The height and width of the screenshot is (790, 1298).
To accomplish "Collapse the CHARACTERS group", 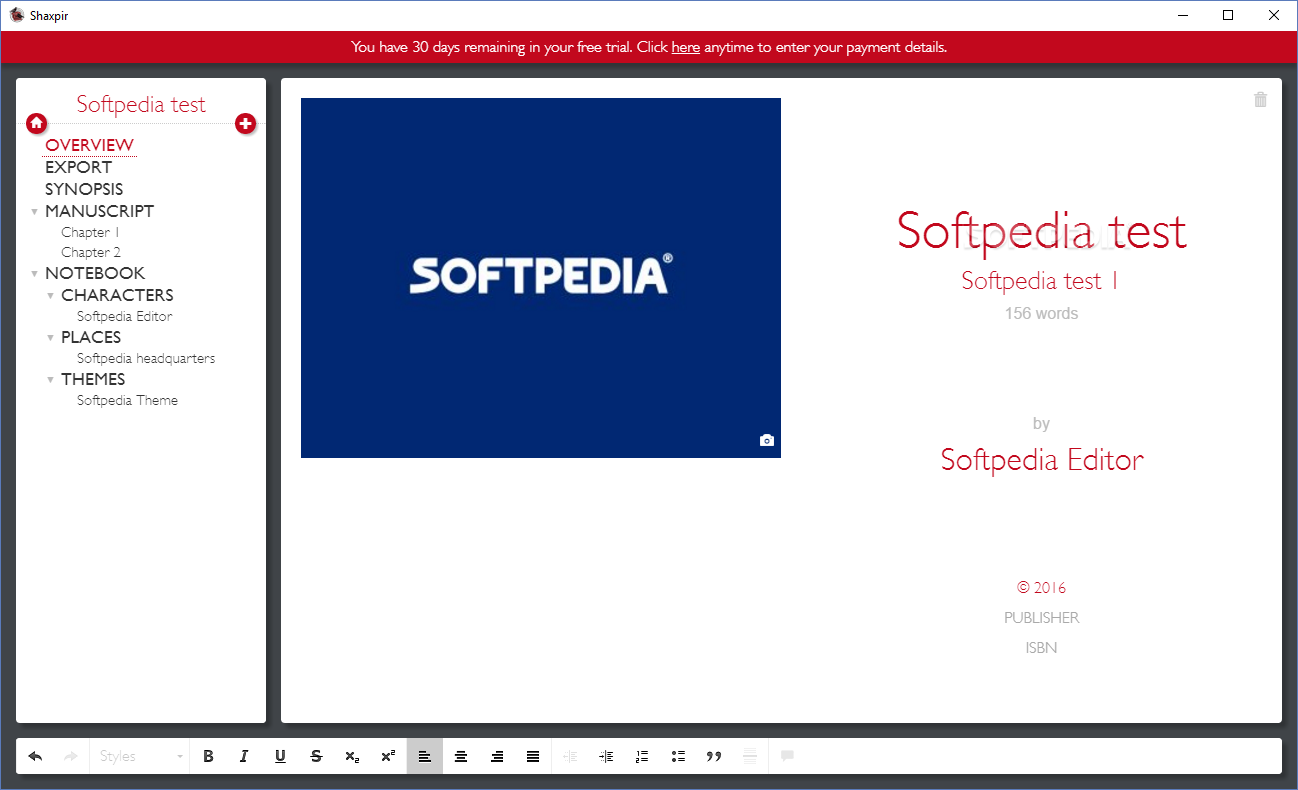I will tap(50, 296).
